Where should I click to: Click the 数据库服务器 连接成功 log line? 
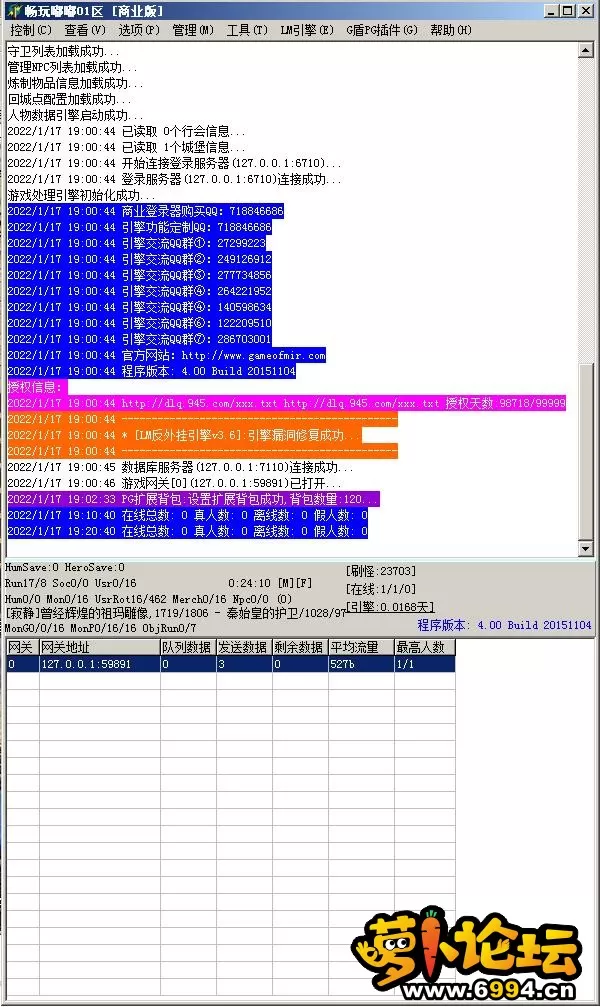click(x=180, y=467)
